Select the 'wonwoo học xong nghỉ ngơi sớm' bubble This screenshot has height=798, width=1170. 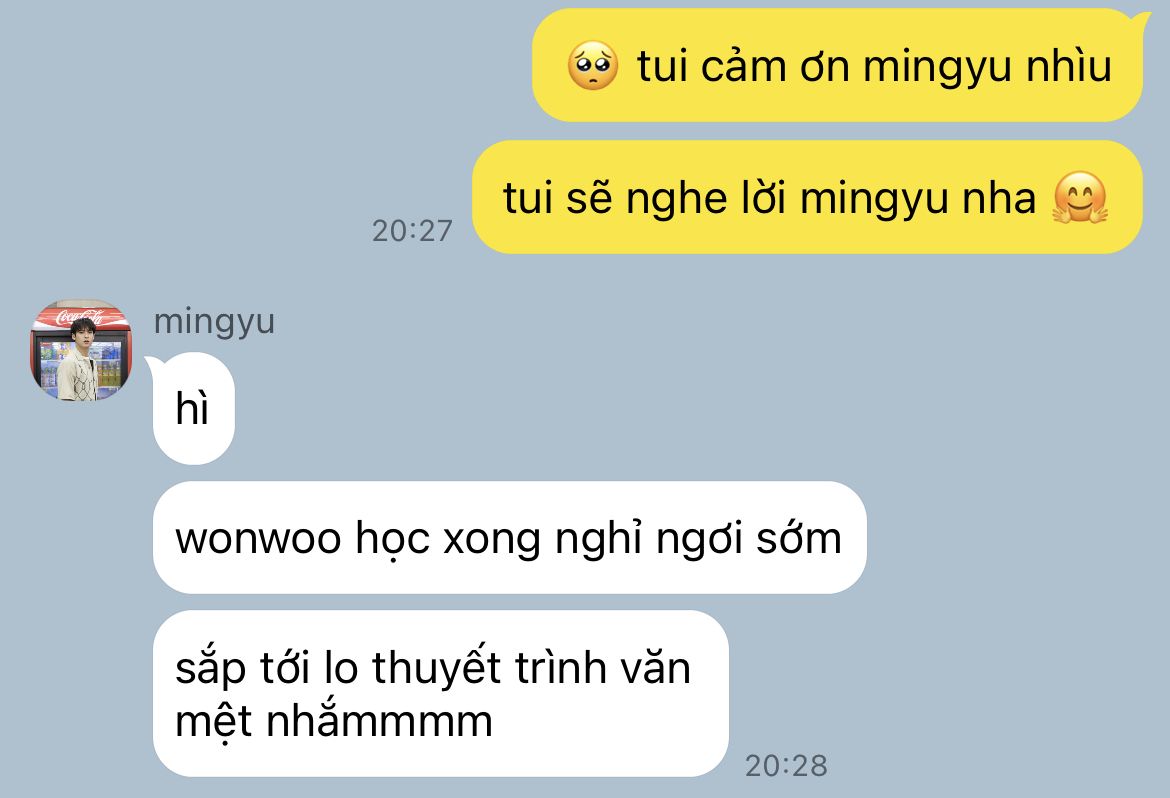coord(510,537)
